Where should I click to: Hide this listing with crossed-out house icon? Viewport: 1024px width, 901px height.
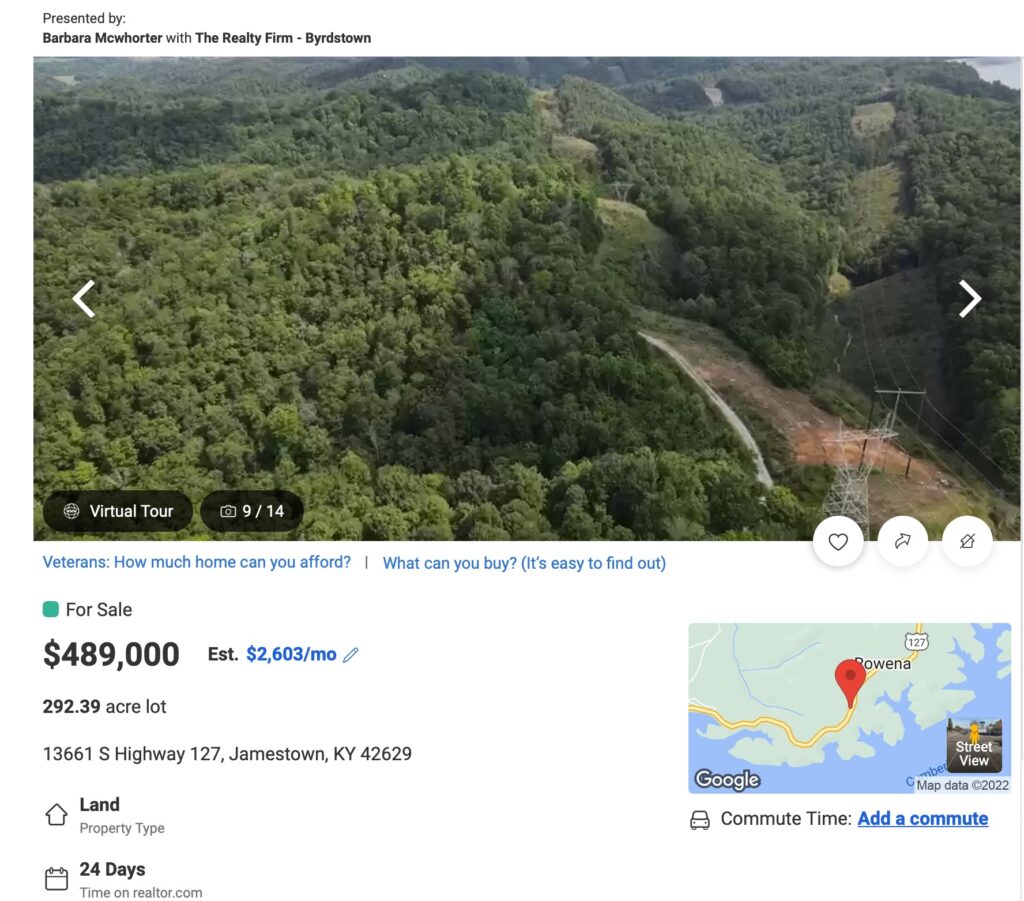967,541
